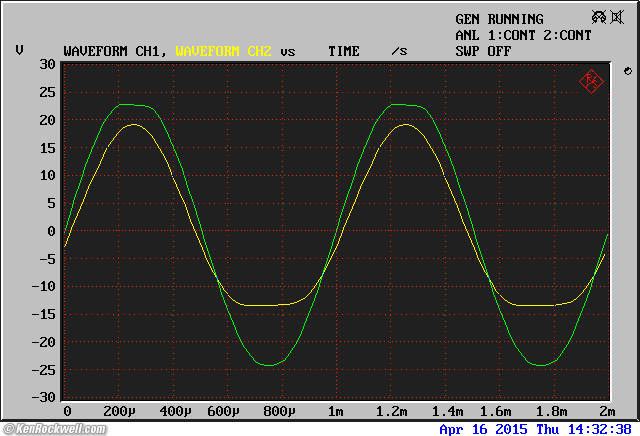Click the 30 value on the voltage axis
Screen dimensions: 640x436
[x=47, y=65]
